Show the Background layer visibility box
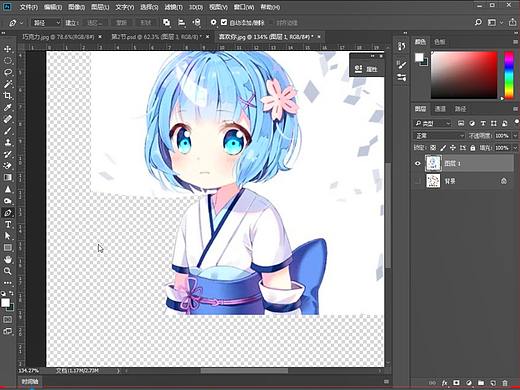 click(418, 181)
